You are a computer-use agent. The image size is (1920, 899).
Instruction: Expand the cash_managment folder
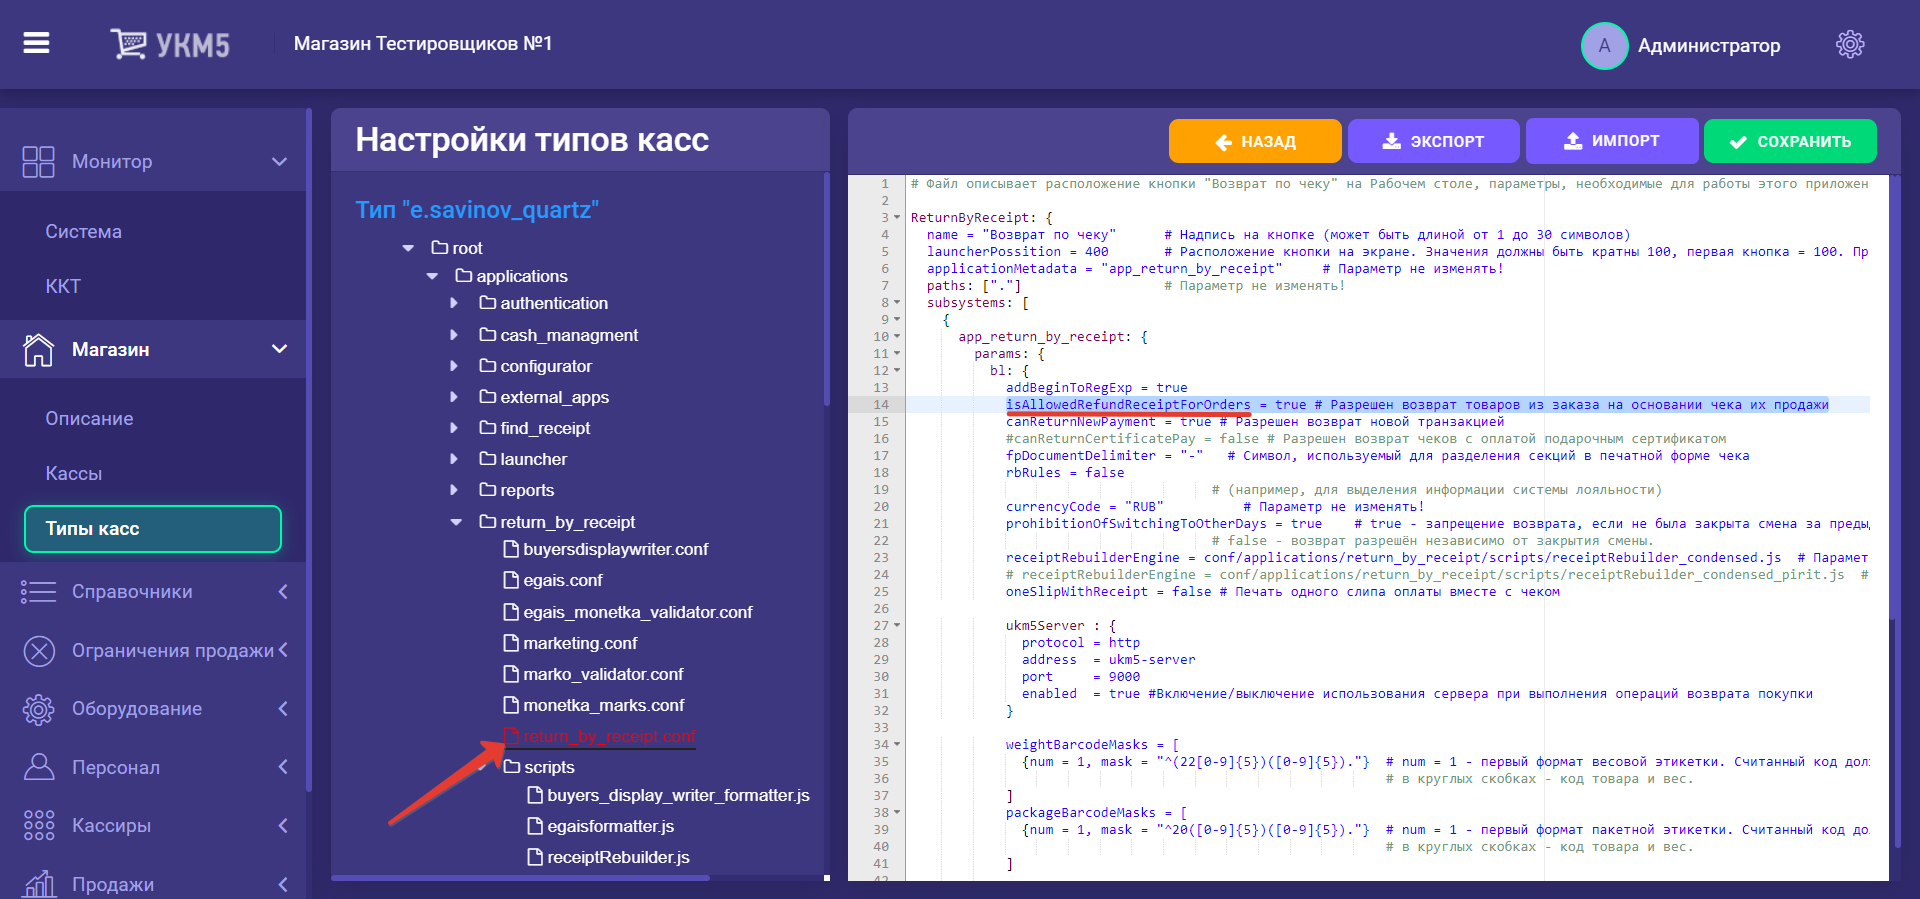[x=454, y=335]
